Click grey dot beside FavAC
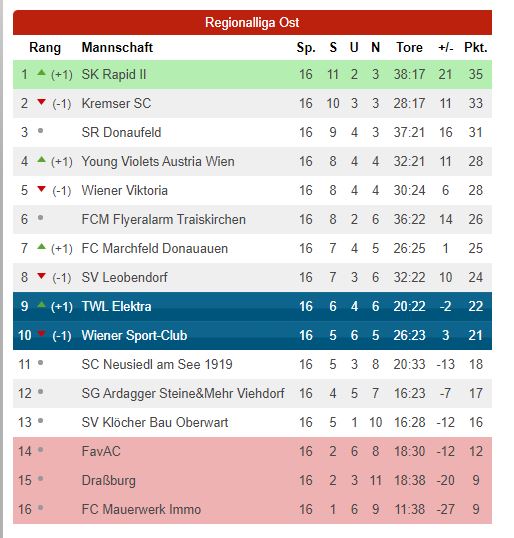 click(40, 449)
